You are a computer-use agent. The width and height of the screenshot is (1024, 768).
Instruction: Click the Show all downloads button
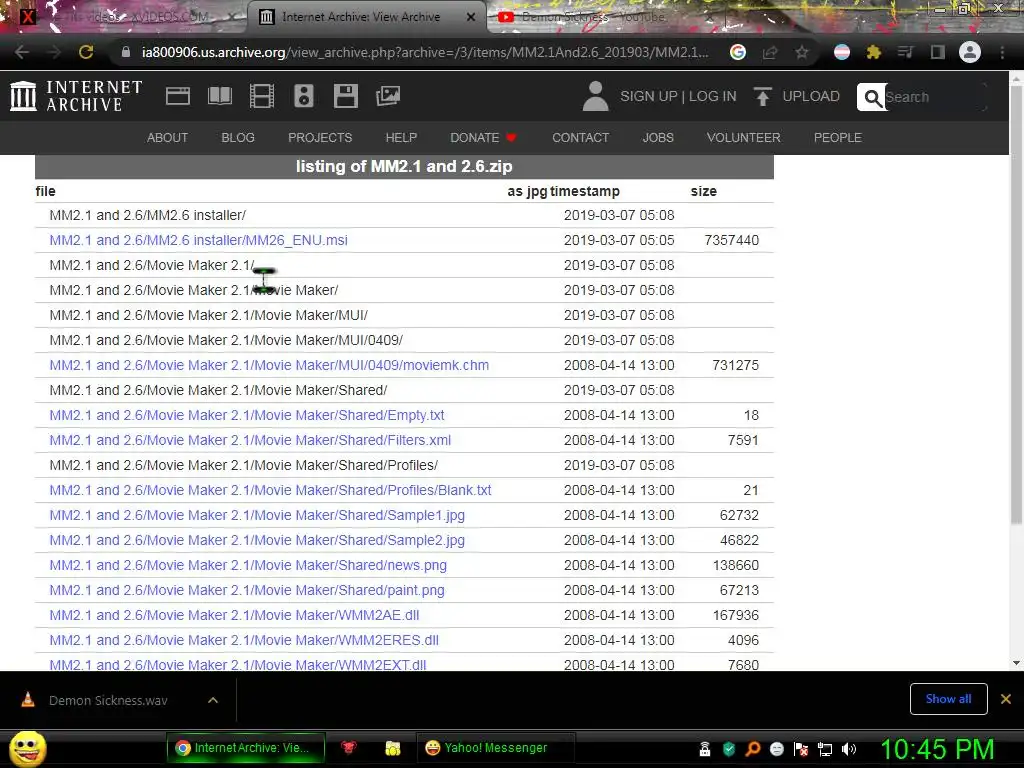[948, 699]
